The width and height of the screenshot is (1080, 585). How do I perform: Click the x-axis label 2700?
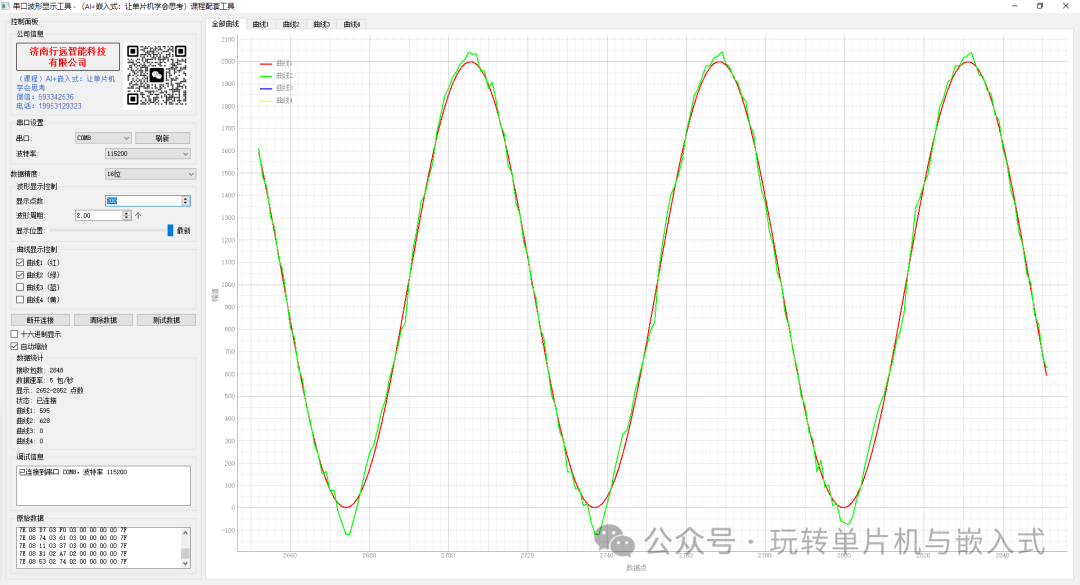[448, 555]
